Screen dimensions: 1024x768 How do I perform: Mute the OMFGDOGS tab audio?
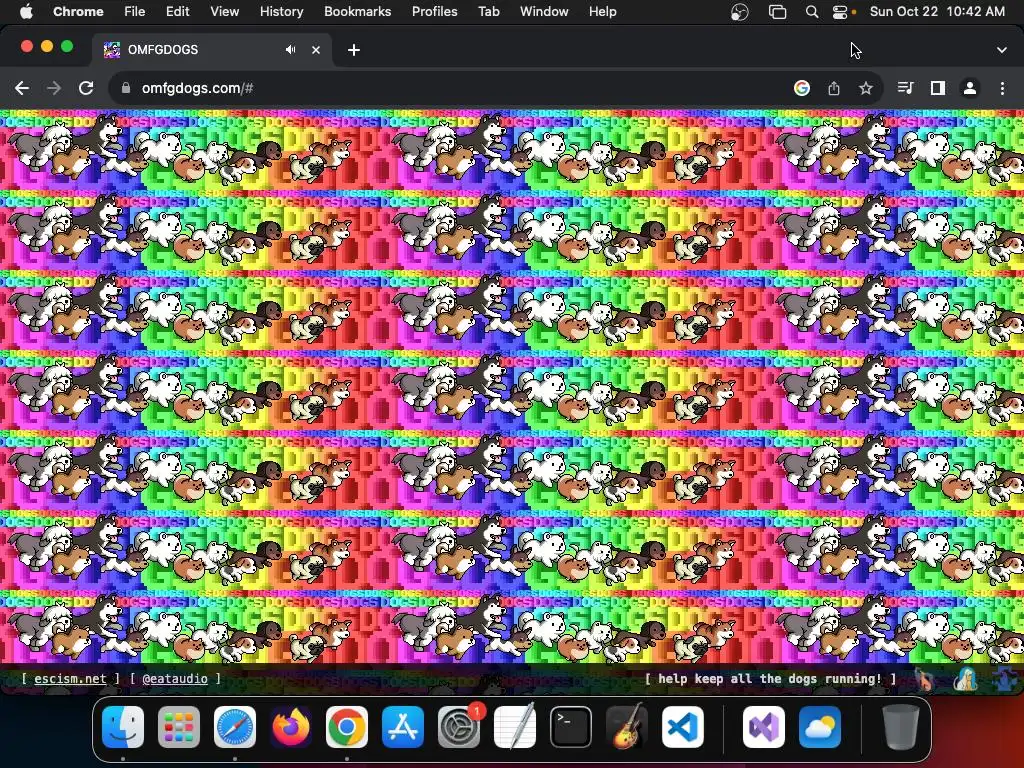click(x=291, y=50)
